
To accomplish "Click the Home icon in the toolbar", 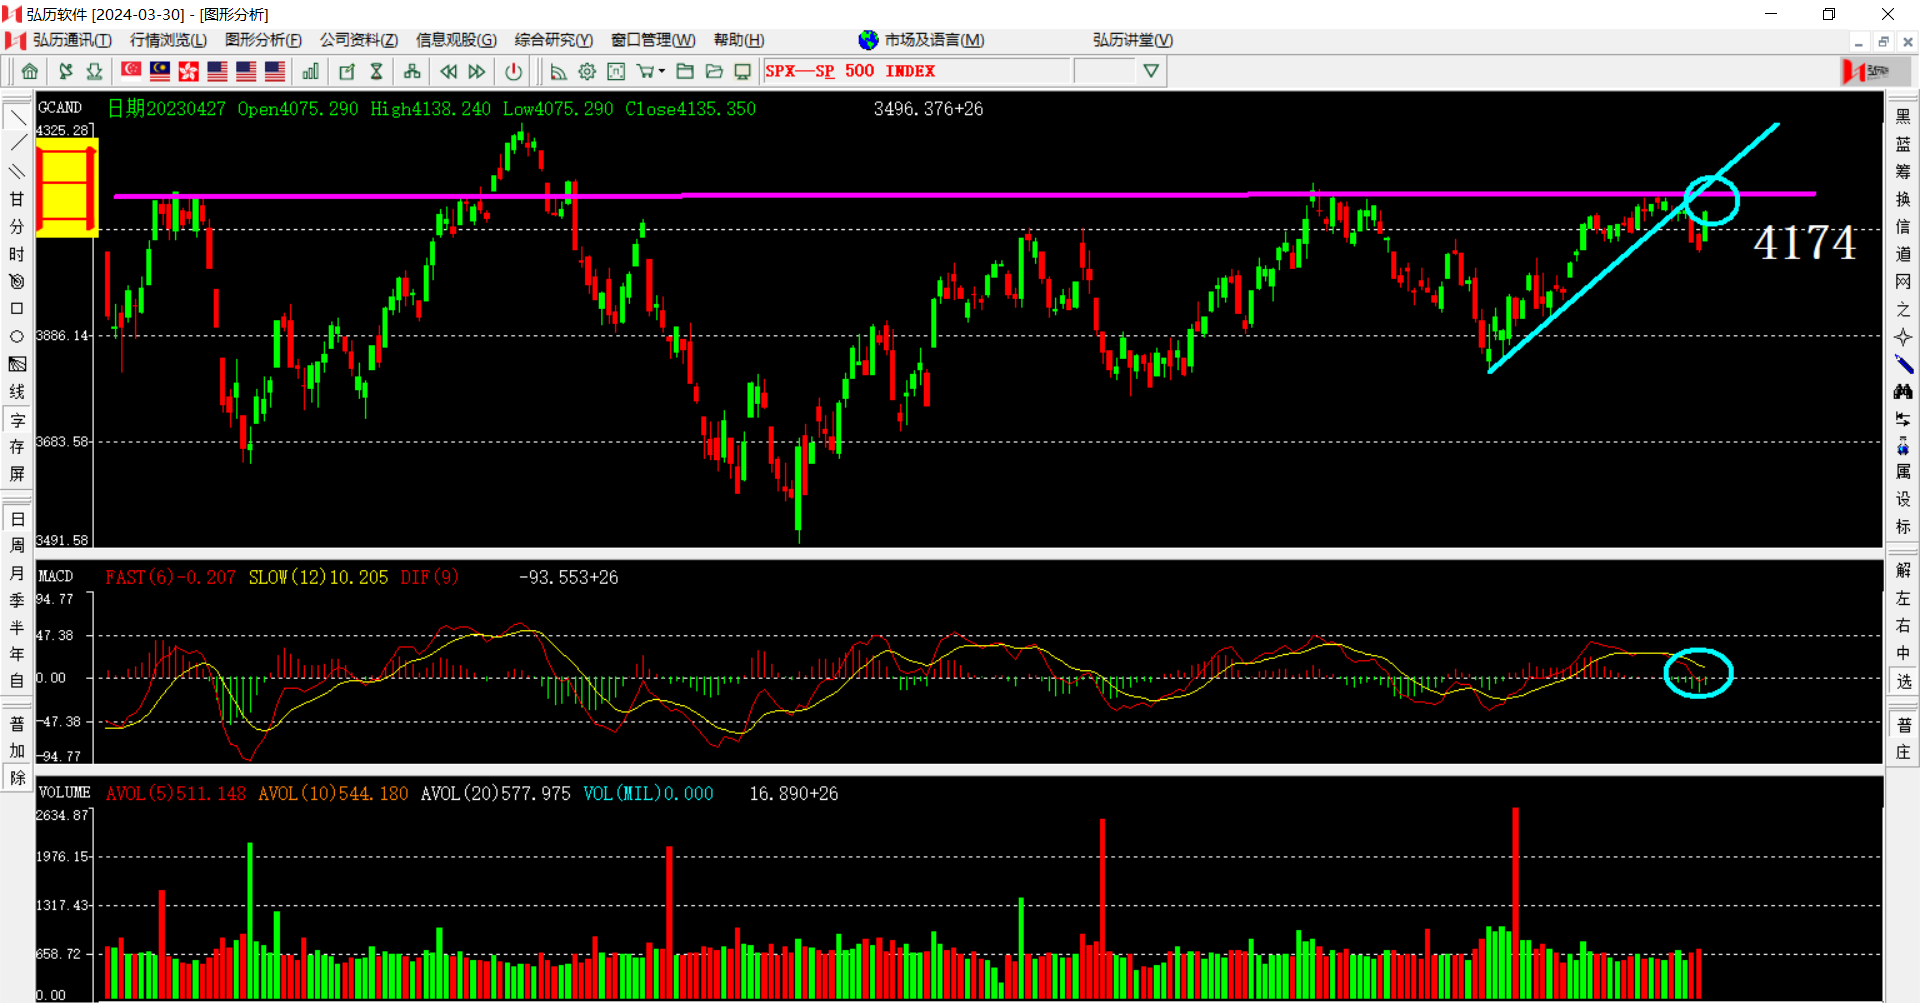I will [x=30, y=71].
